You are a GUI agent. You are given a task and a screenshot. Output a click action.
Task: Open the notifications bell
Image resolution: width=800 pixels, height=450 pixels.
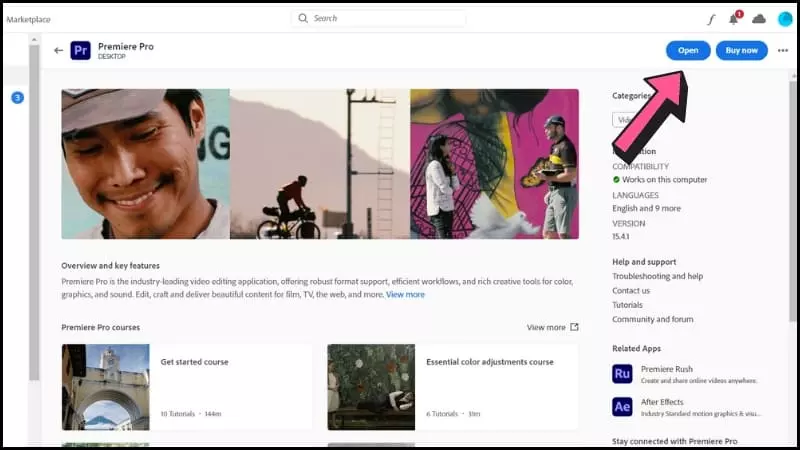(x=733, y=19)
